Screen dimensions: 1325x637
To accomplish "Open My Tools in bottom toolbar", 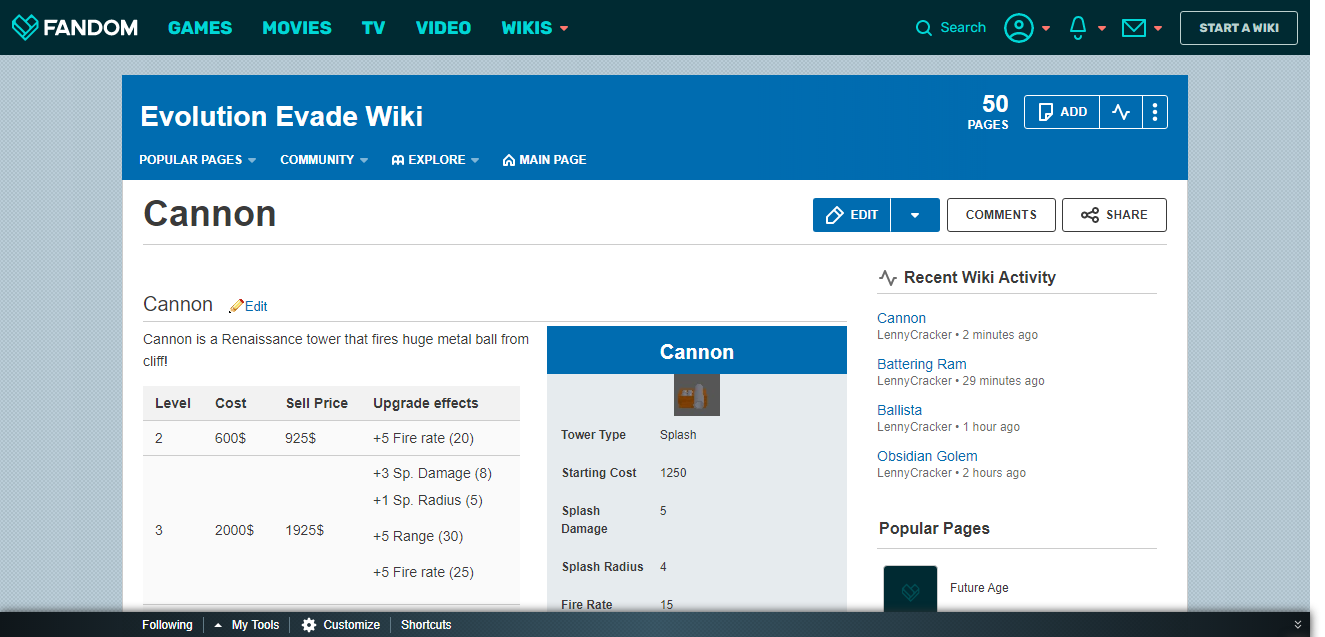I will (255, 625).
